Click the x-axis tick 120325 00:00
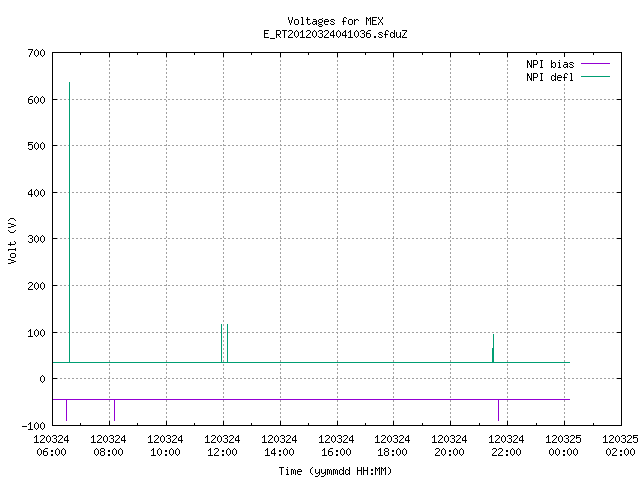Screen dimensions: 640x480 click(563, 446)
